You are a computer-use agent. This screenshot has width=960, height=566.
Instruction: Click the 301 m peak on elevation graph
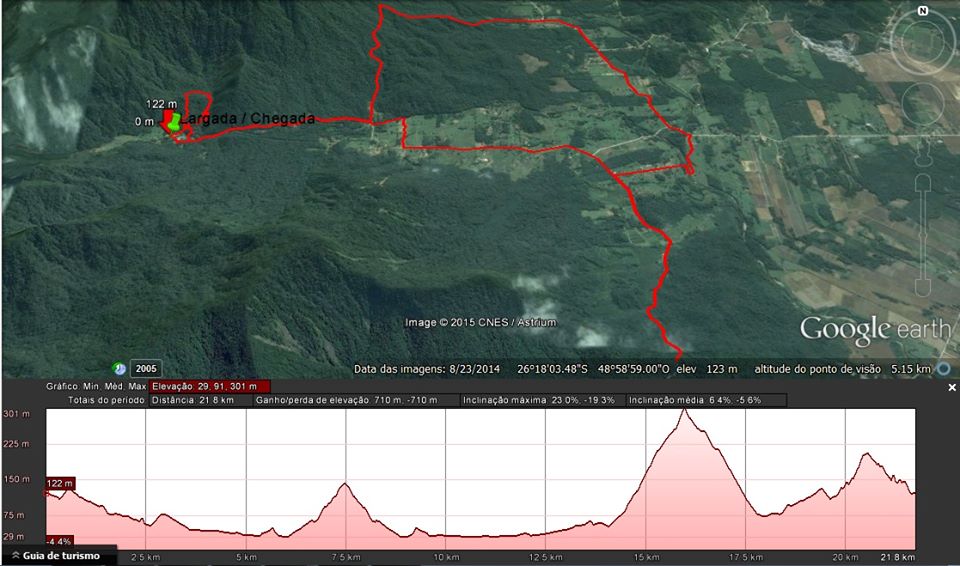coord(684,411)
